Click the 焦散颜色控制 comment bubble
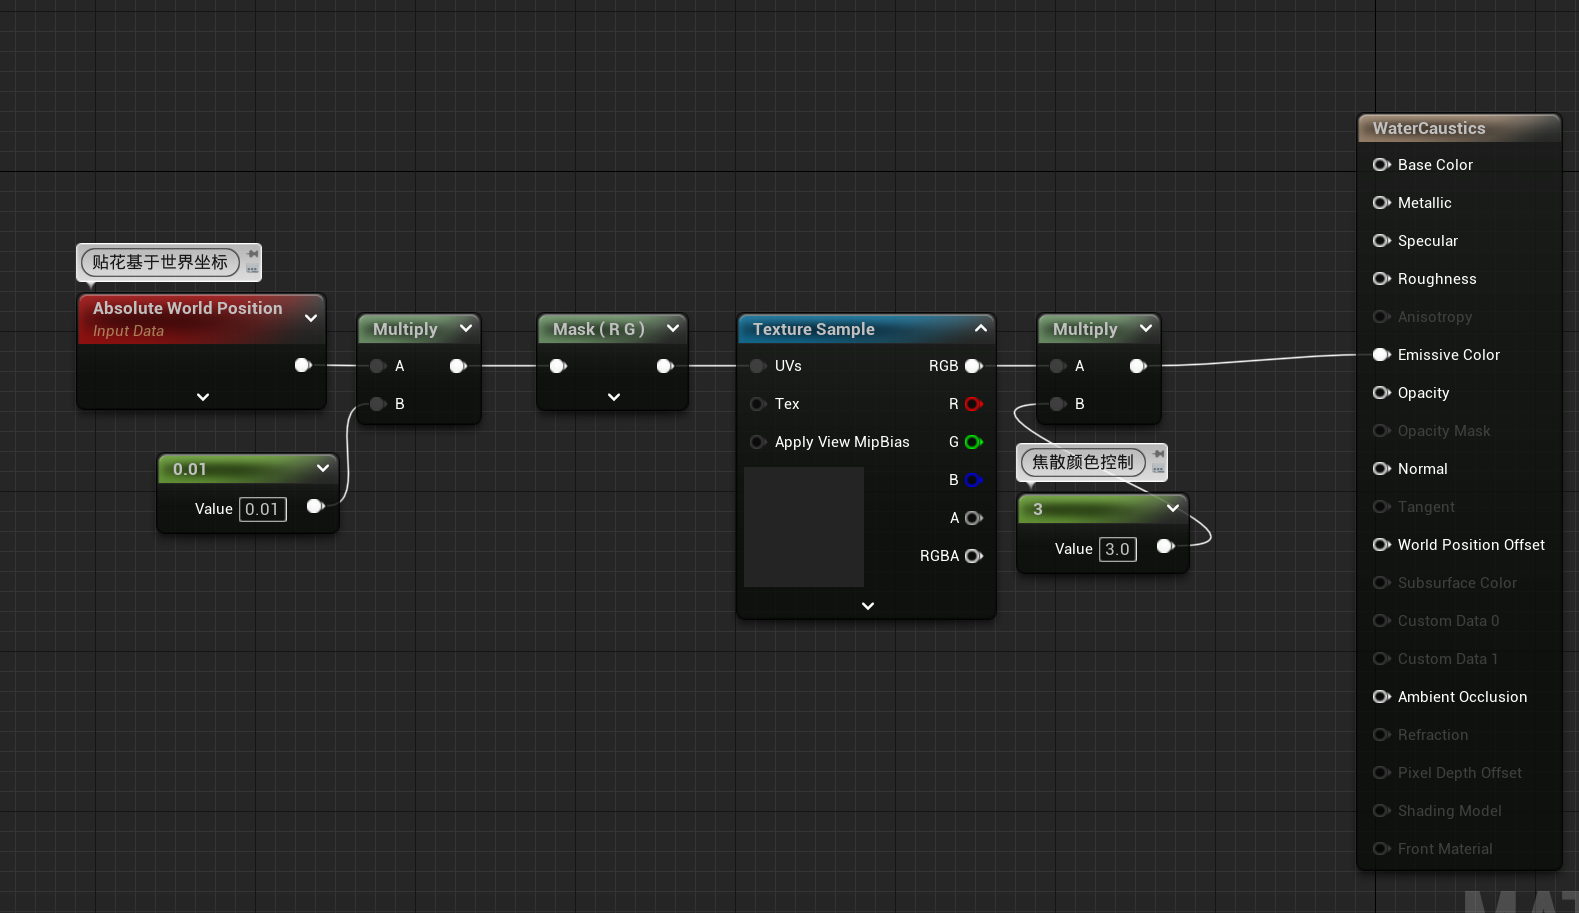This screenshot has width=1579, height=913. 1083,462
